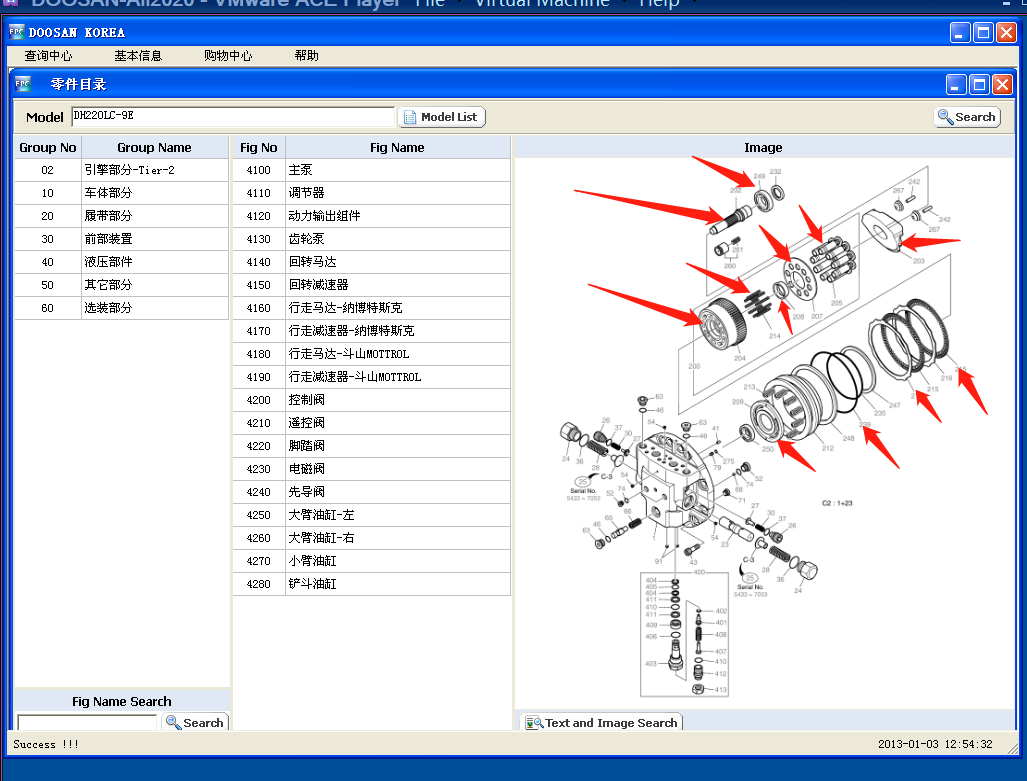Select group 10 车体部分
Viewport: 1027px width, 781px height.
tap(121, 193)
